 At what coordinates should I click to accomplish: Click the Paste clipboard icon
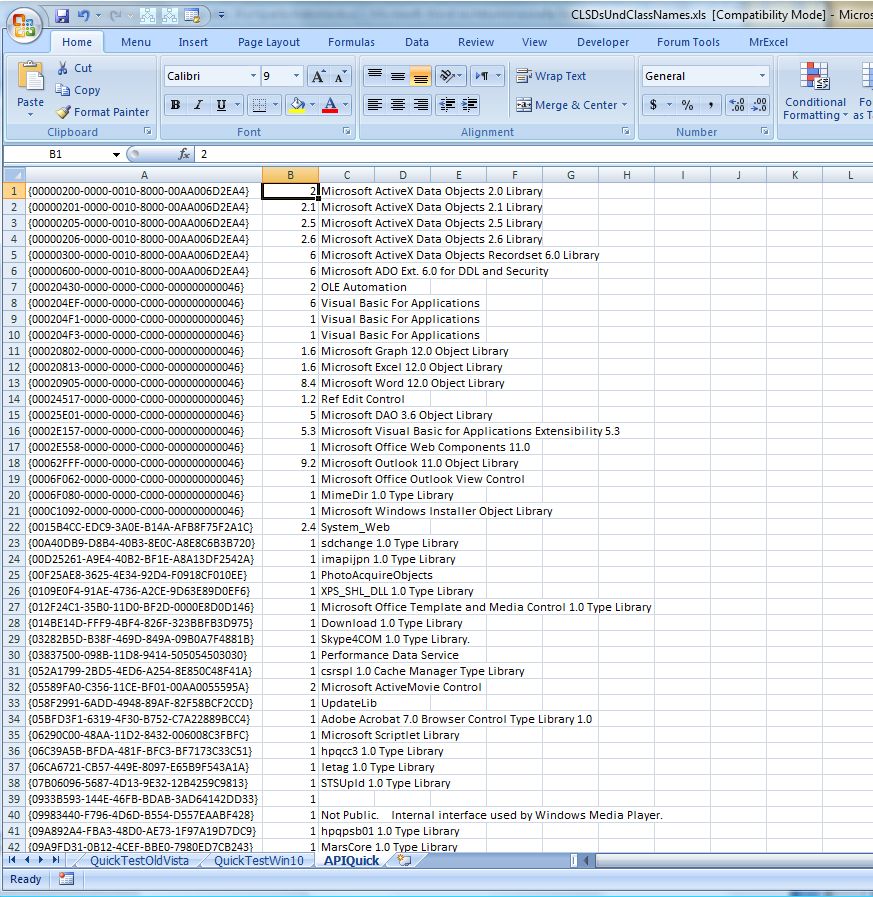coord(30,76)
